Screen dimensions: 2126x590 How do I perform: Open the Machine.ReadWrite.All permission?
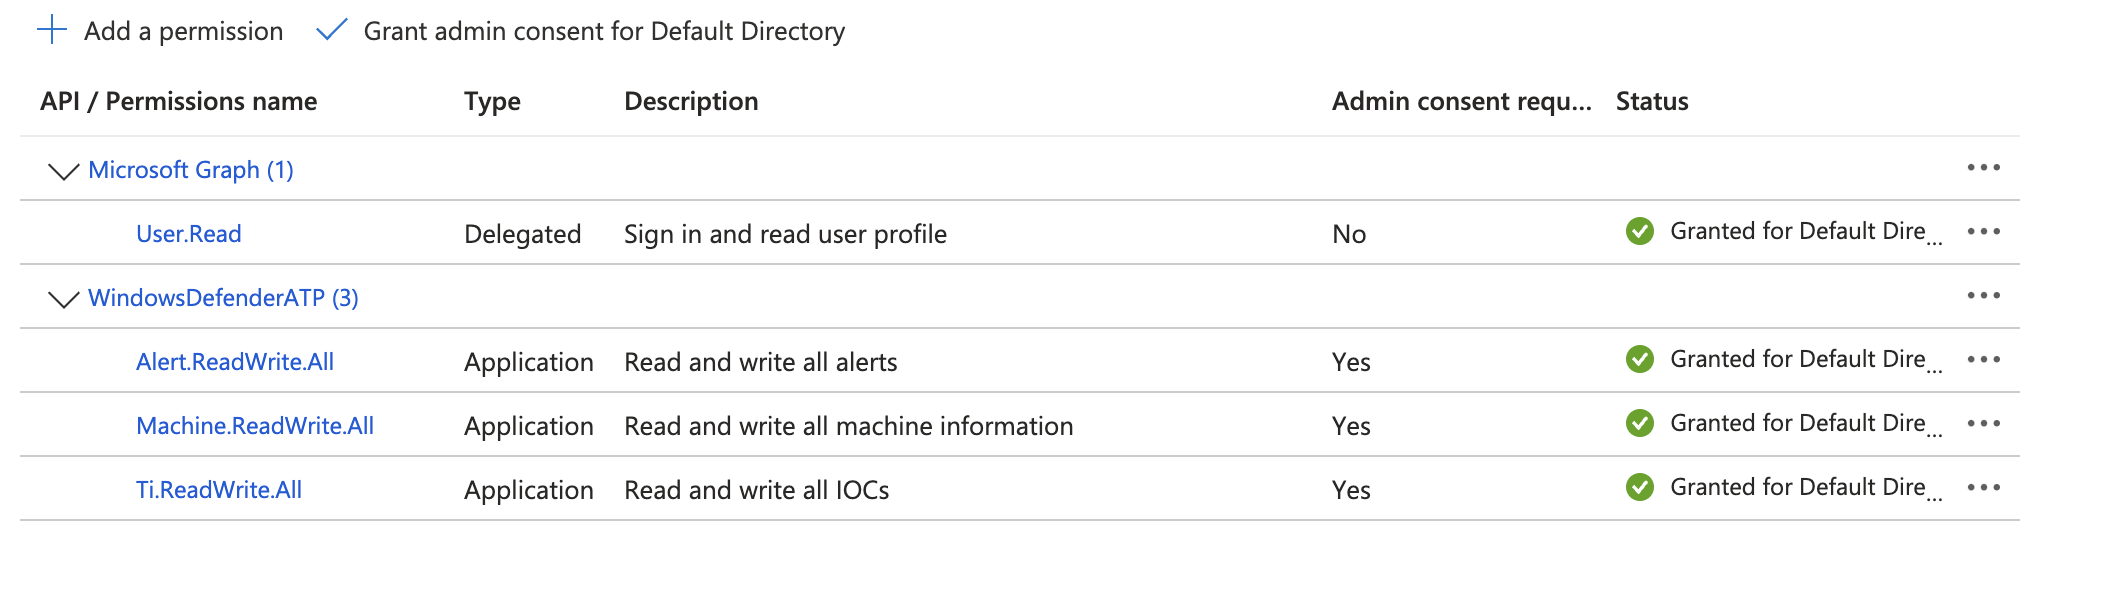(x=255, y=425)
